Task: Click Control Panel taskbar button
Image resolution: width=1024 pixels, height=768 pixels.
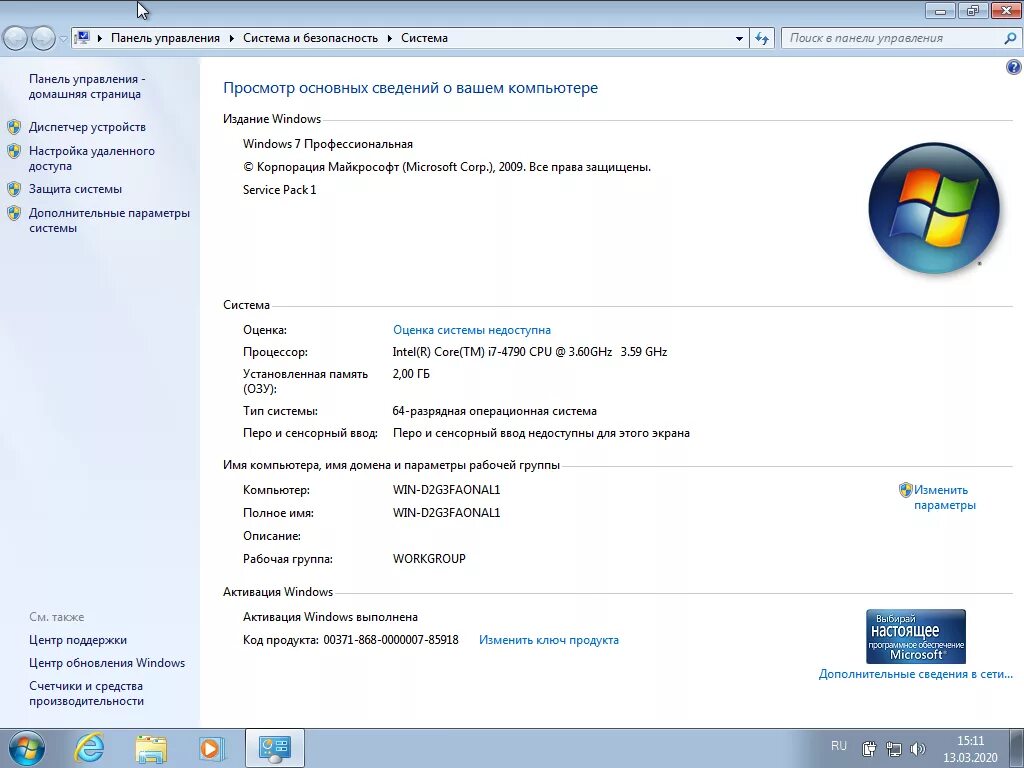Action: click(x=274, y=748)
